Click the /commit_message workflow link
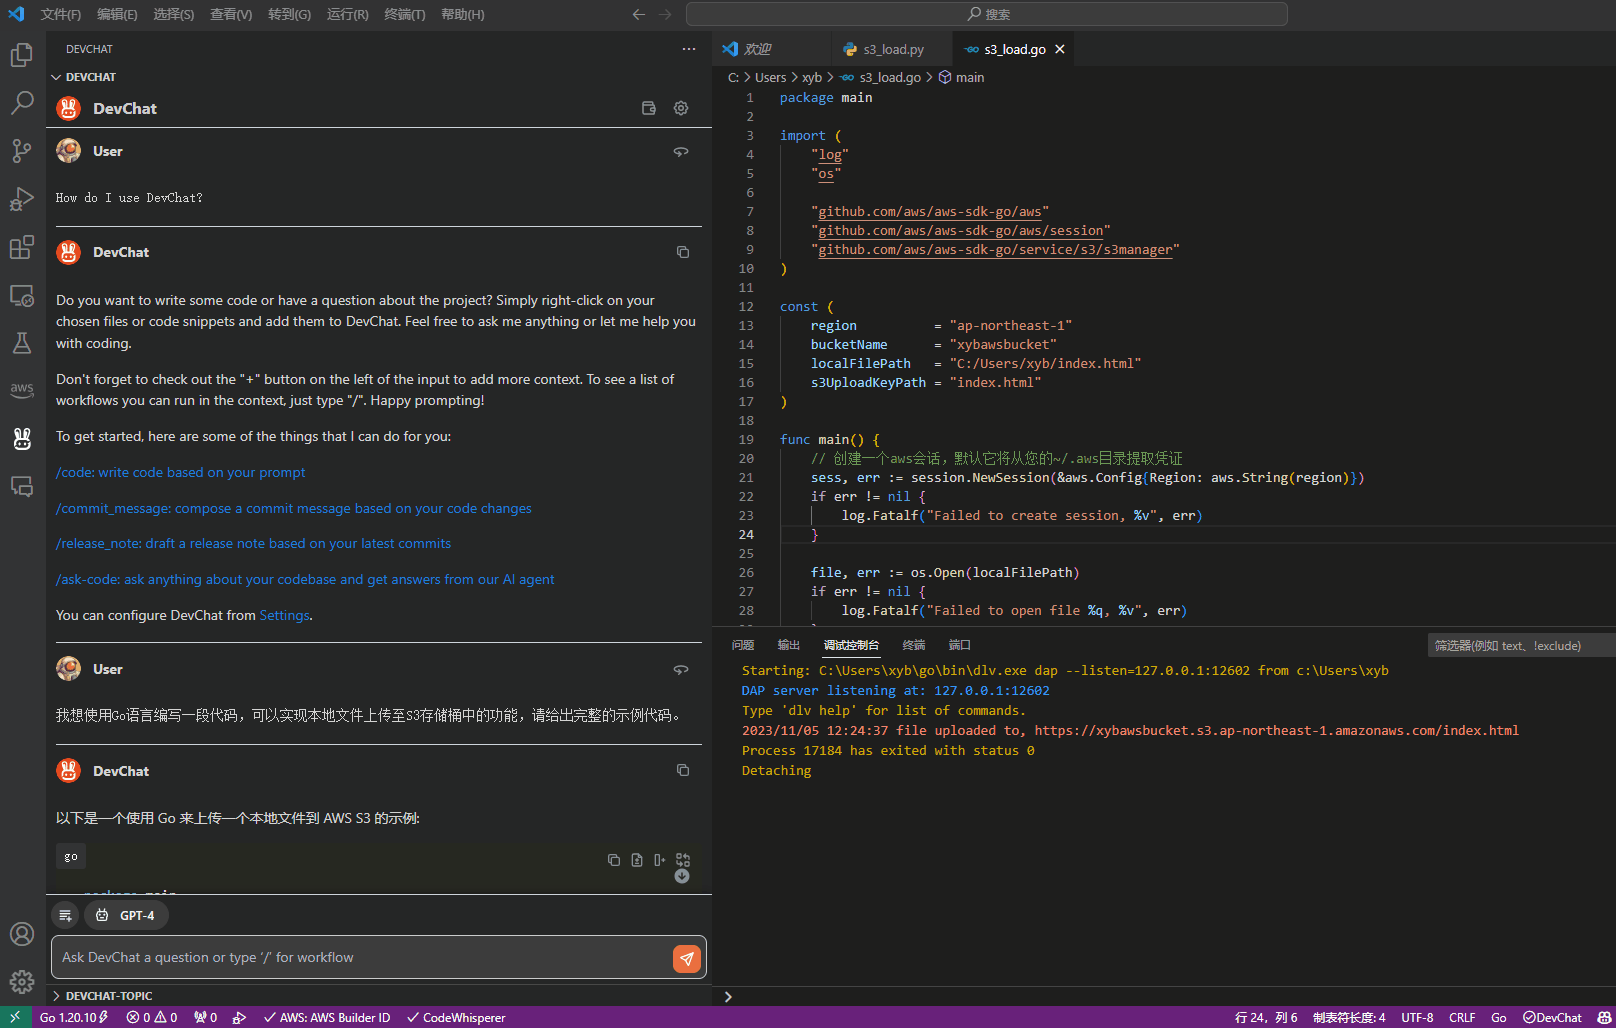This screenshot has width=1616, height=1028. click(x=294, y=508)
